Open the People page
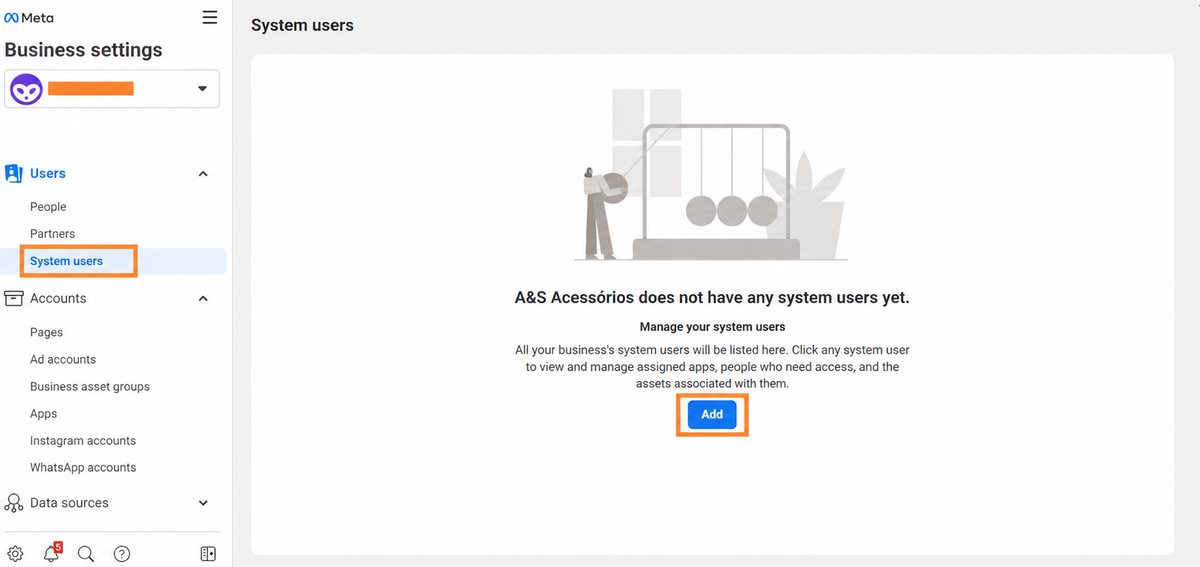This screenshot has width=1200, height=567. (48, 207)
